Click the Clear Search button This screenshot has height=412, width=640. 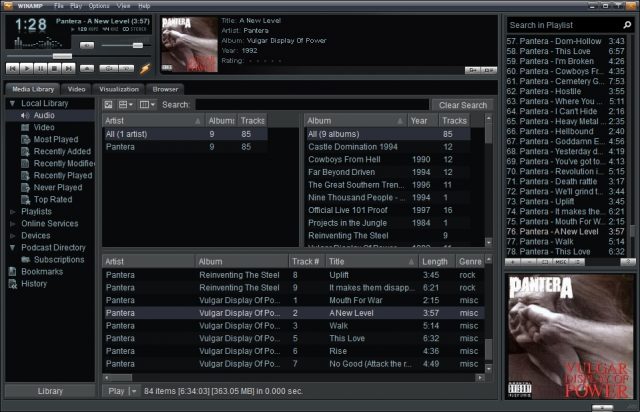462,105
